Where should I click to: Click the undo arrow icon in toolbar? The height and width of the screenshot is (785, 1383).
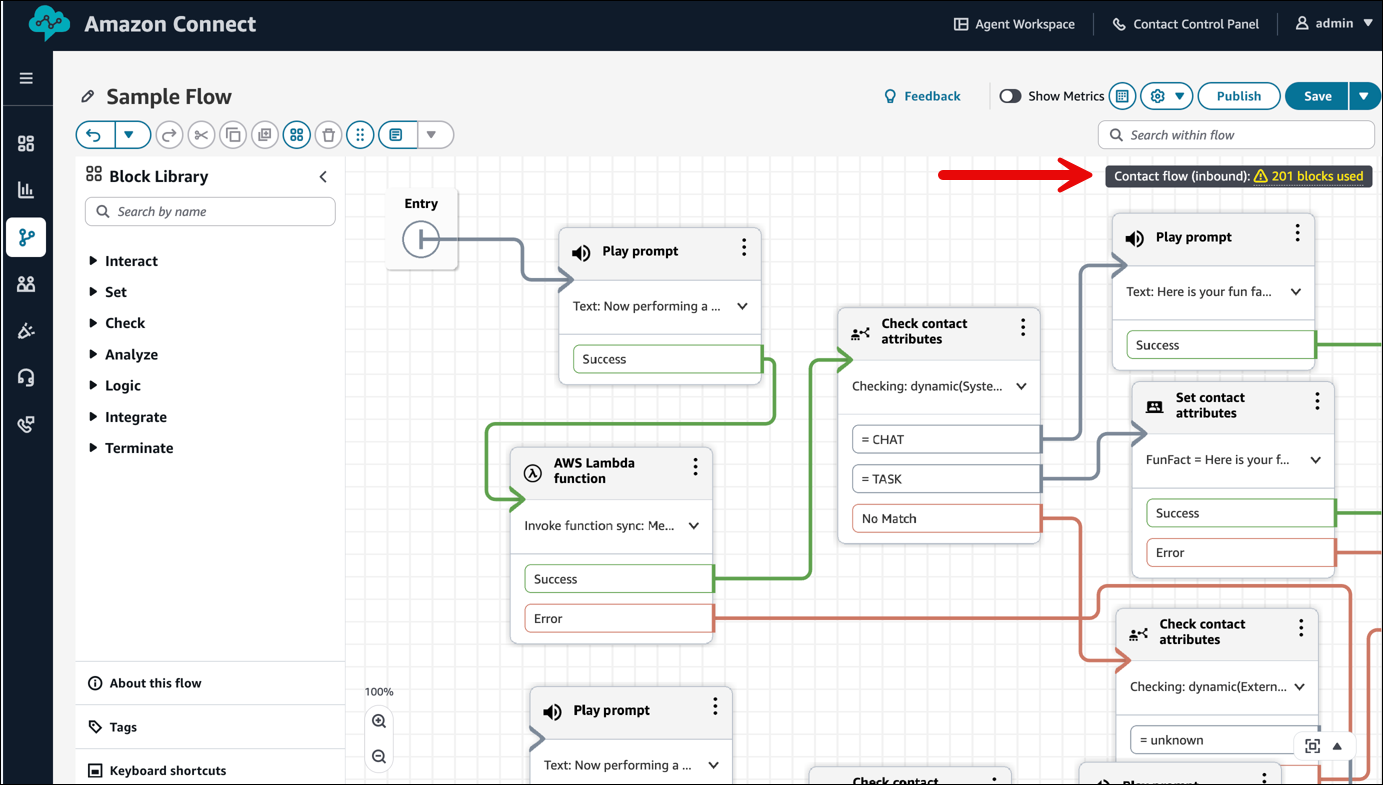point(94,135)
